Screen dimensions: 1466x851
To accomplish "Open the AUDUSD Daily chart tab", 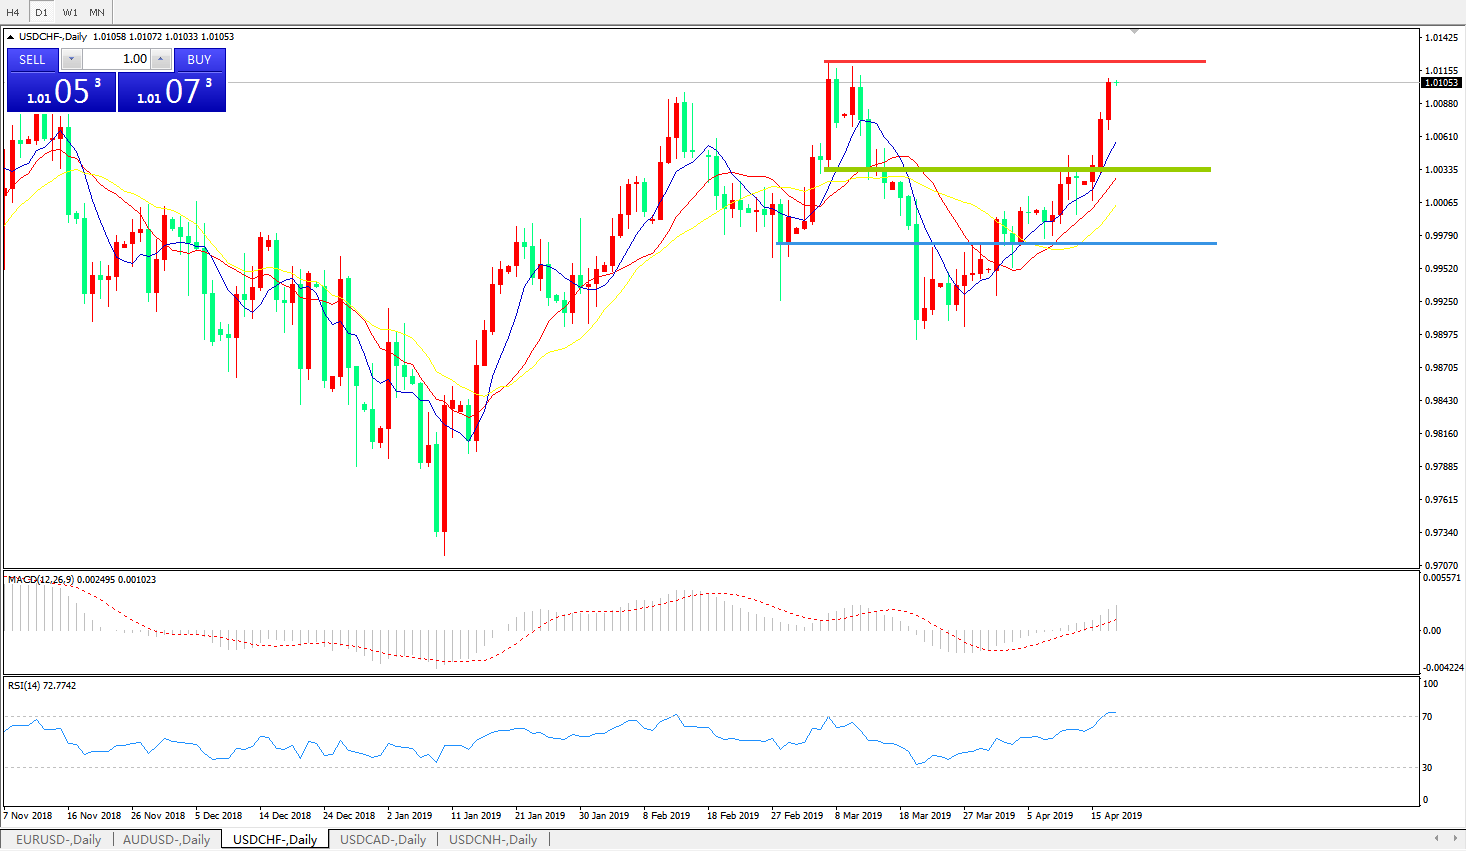I will [166, 839].
